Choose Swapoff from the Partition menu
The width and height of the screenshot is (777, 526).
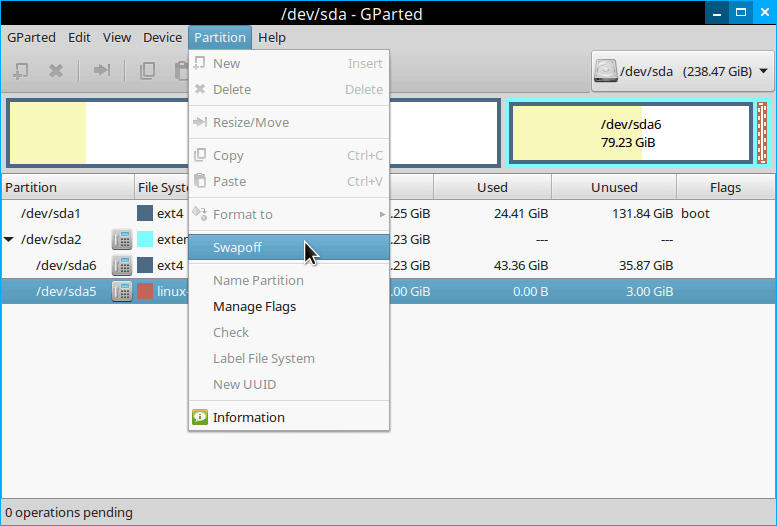[289, 247]
